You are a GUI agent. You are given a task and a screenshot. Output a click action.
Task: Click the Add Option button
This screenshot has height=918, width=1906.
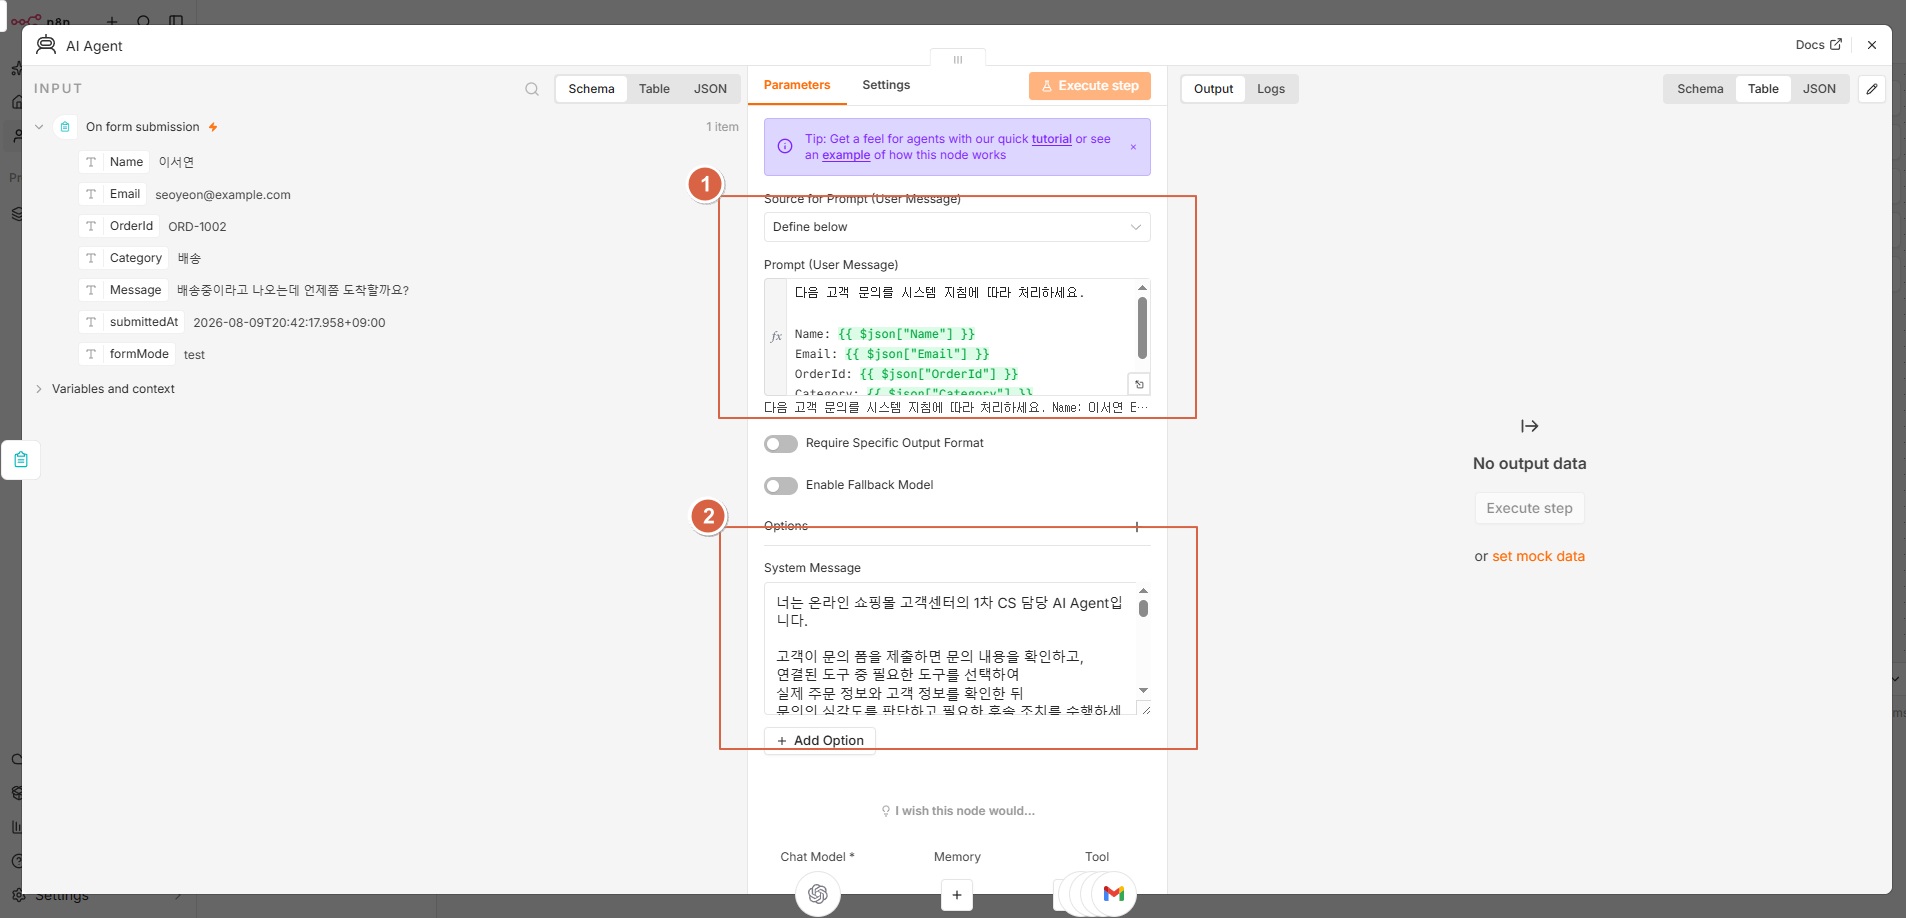pyautogui.click(x=820, y=741)
